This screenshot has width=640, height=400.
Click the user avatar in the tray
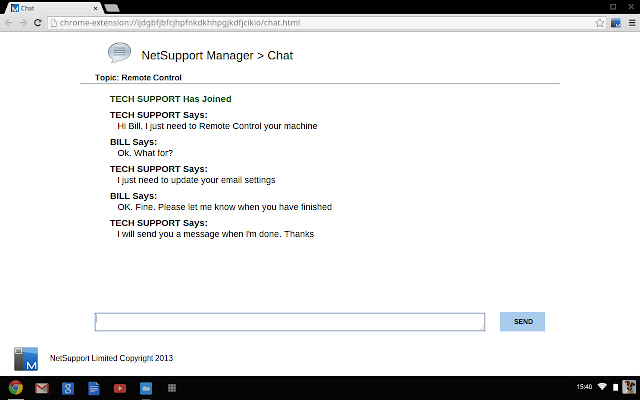[x=629, y=387]
